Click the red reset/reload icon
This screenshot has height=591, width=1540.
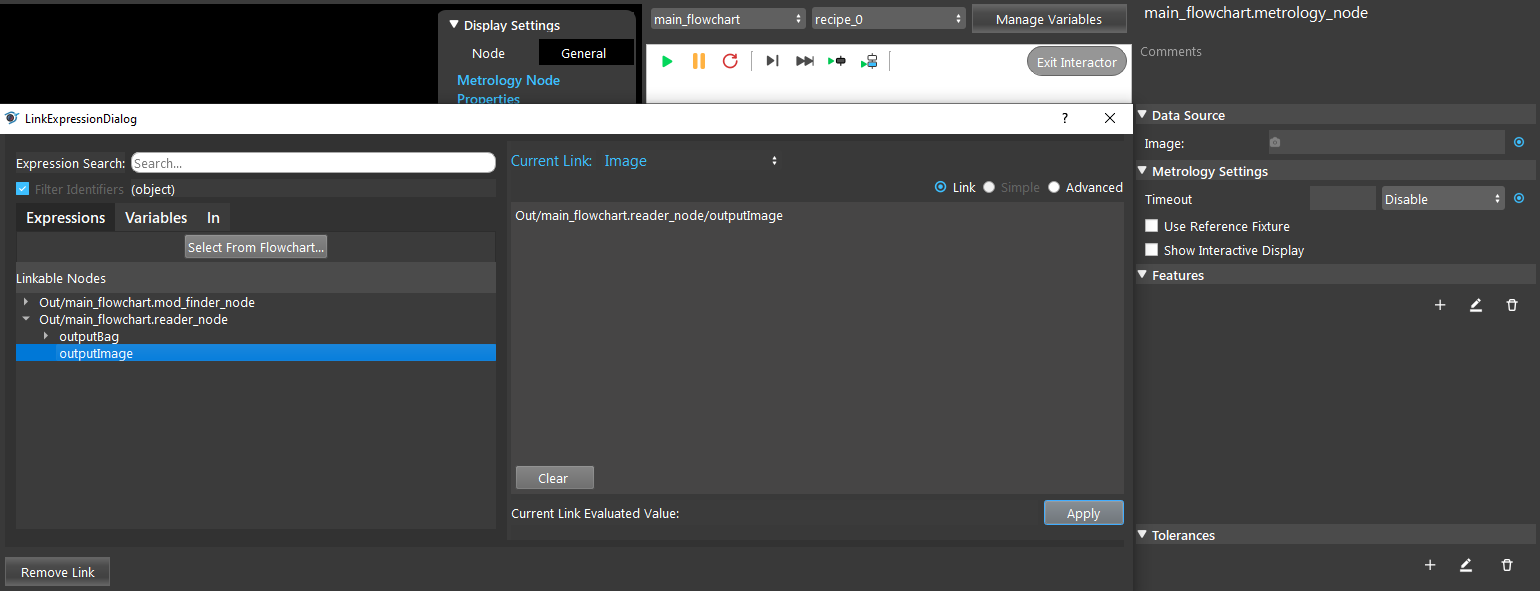(x=730, y=61)
